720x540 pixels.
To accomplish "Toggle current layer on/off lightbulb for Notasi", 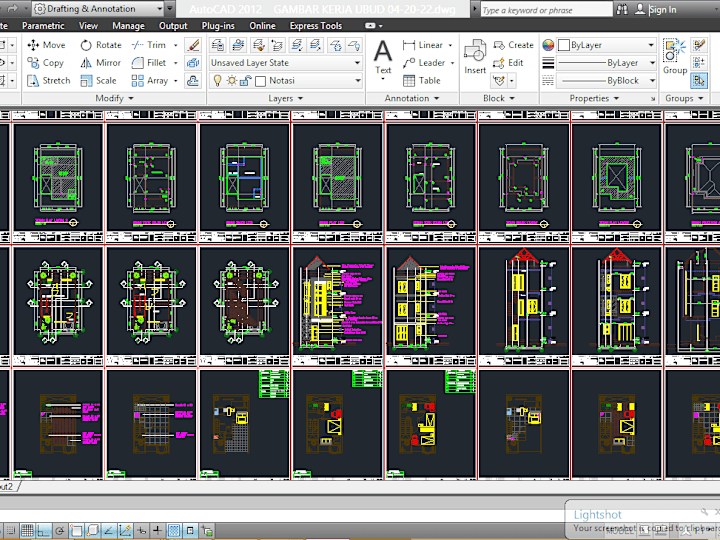I will pyautogui.click(x=218, y=81).
